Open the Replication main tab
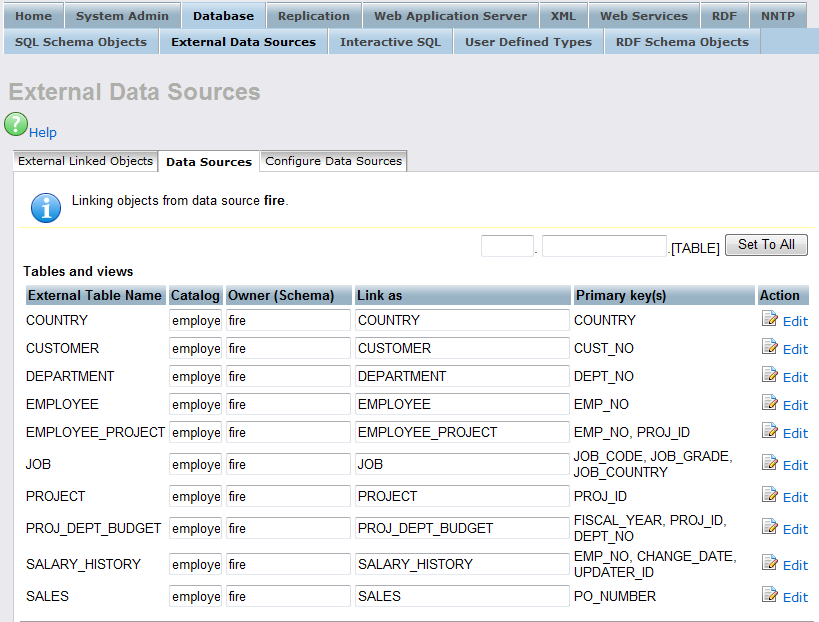This screenshot has height=622, width=819. click(x=314, y=16)
